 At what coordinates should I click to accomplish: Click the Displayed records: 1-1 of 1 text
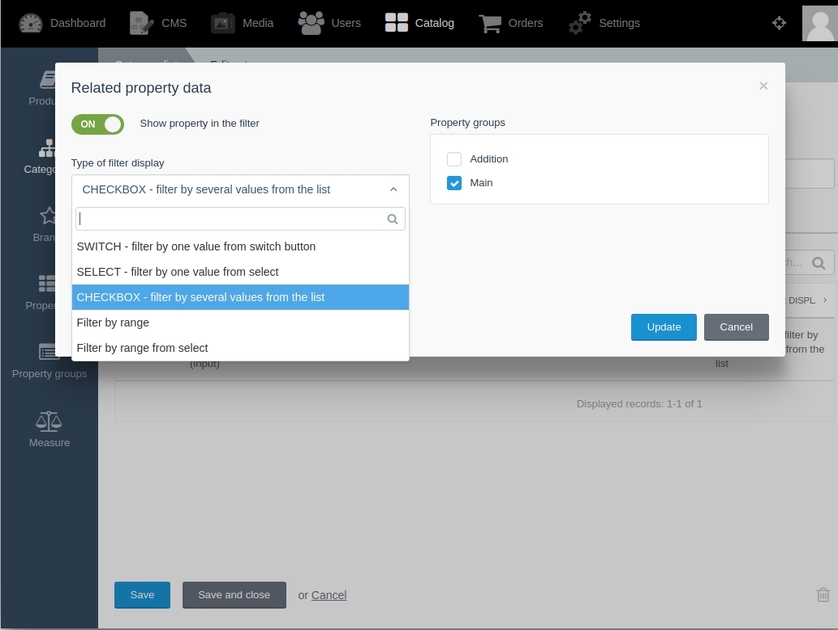(x=639, y=404)
